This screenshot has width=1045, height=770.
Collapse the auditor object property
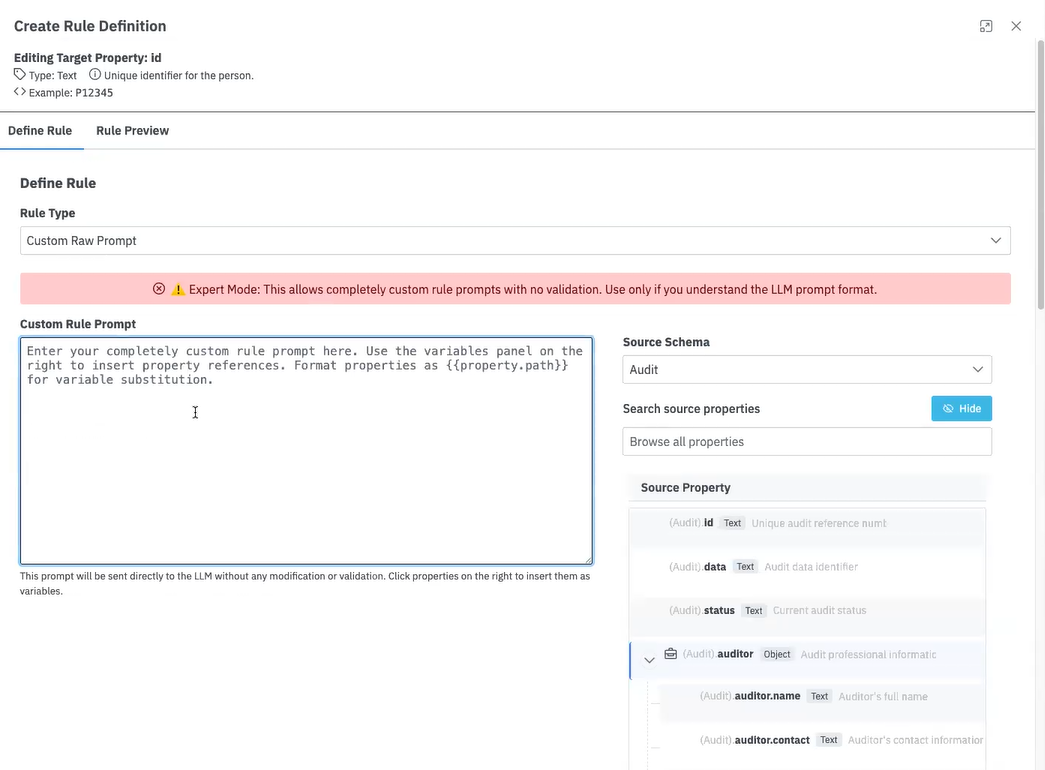pos(649,660)
